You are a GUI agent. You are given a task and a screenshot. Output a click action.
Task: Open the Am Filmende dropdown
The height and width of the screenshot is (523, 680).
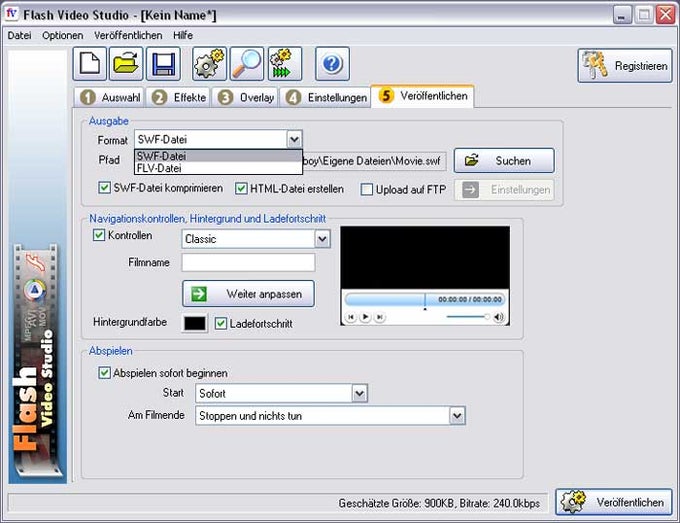point(457,416)
